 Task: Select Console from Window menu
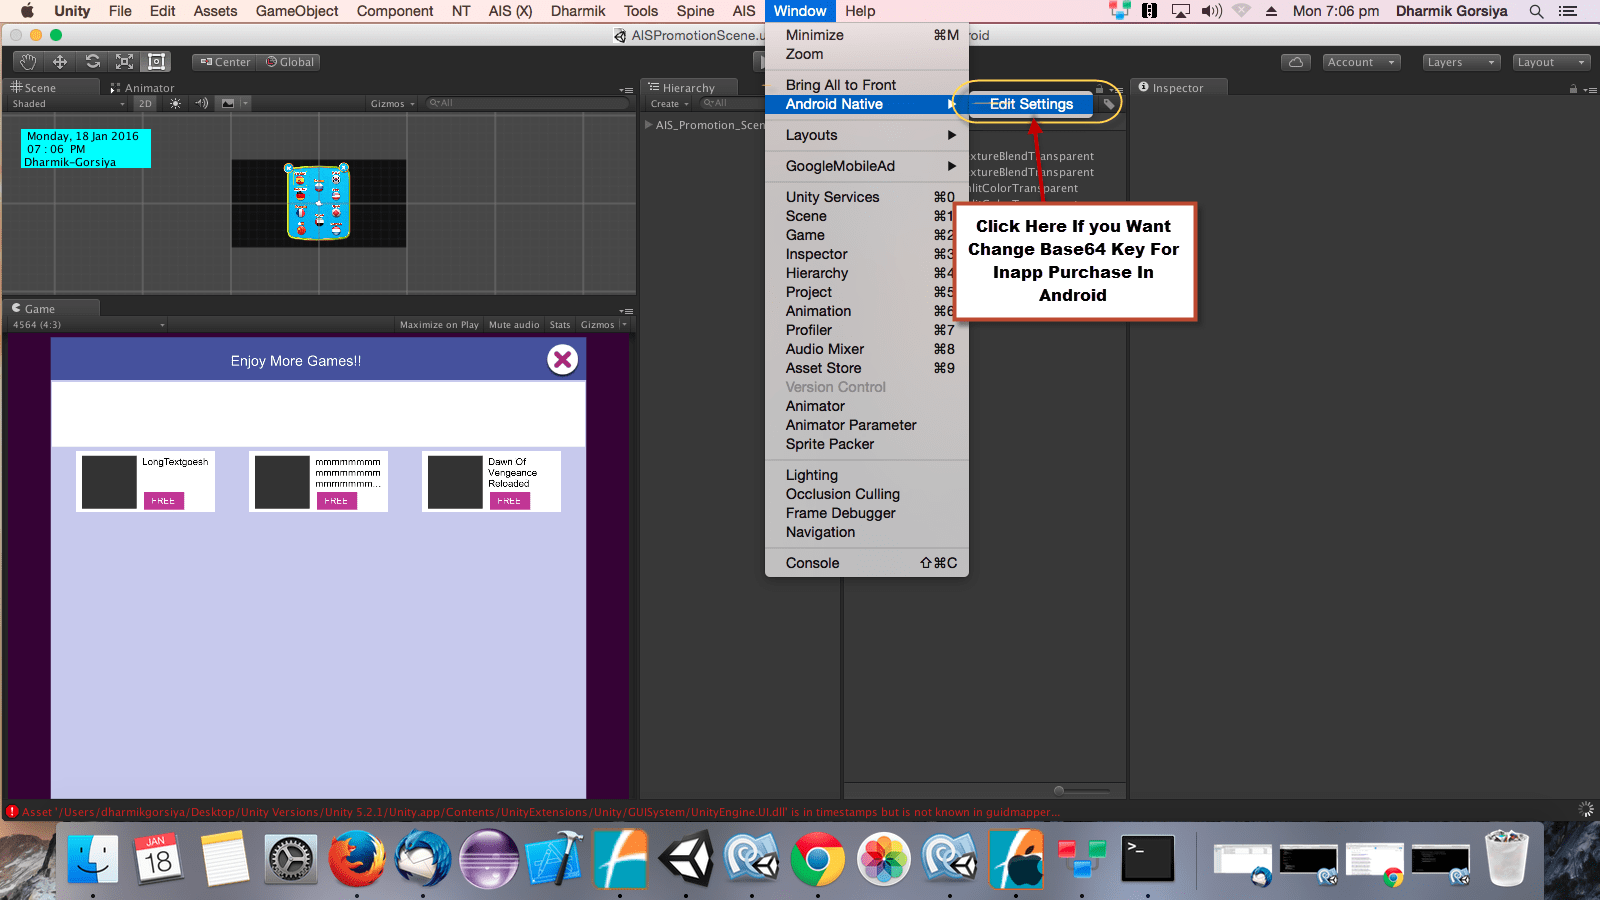click(866, 563)
